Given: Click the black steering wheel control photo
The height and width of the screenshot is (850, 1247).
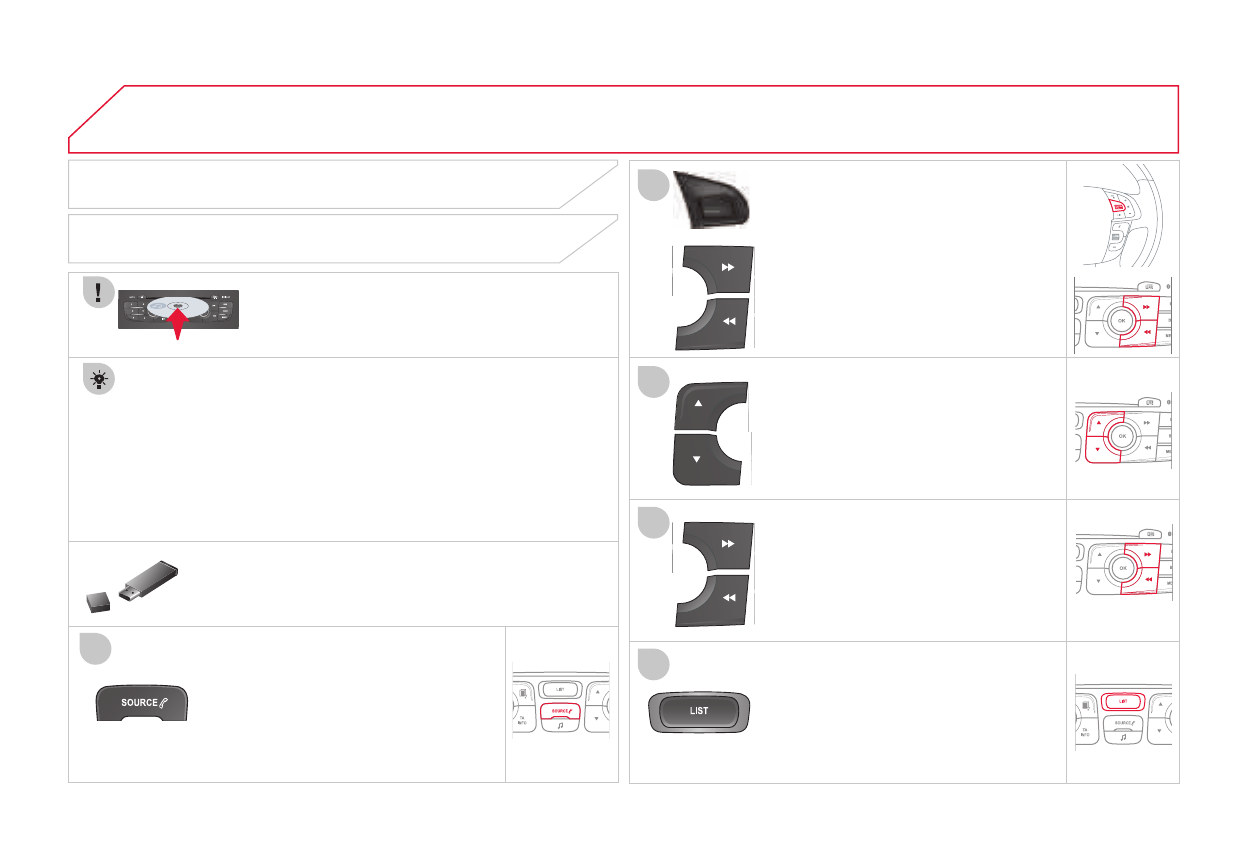Looking at the screenshot, I should [716, 201].
